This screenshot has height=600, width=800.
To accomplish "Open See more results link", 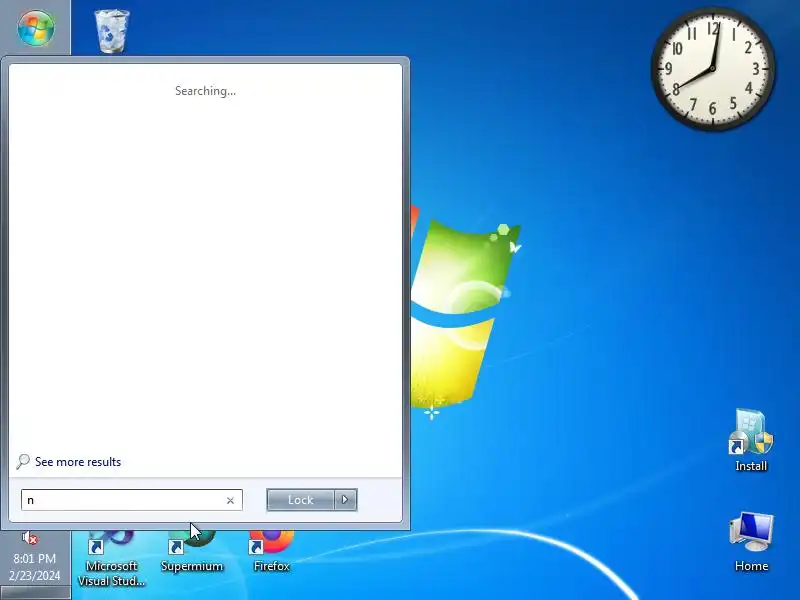I will 78,462.
